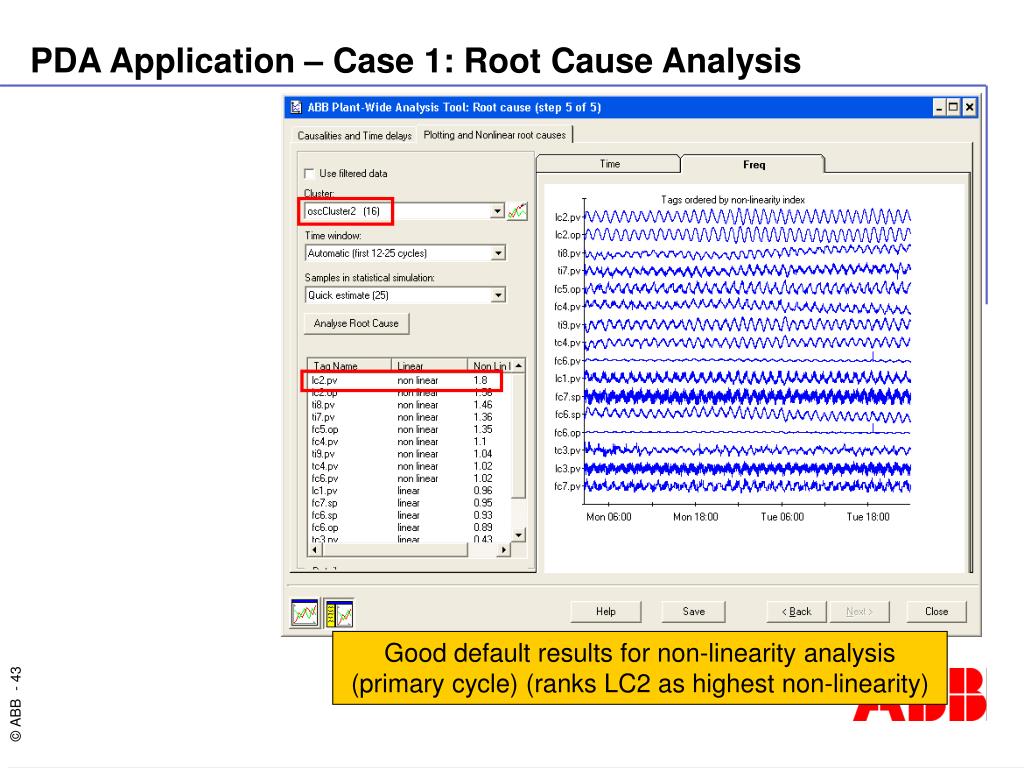This screenshot has width=1024, height=768.
Task: Go to previous step with Back button
Action: [x=796, y=611]
